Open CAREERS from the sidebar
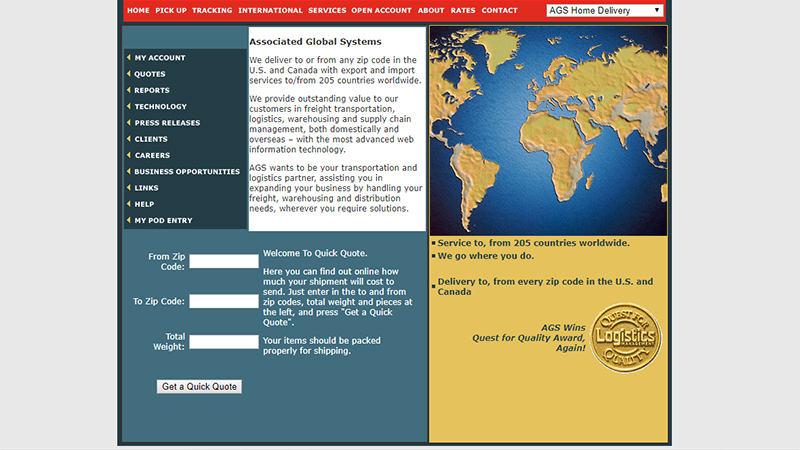800x450 pixels. 152,156
